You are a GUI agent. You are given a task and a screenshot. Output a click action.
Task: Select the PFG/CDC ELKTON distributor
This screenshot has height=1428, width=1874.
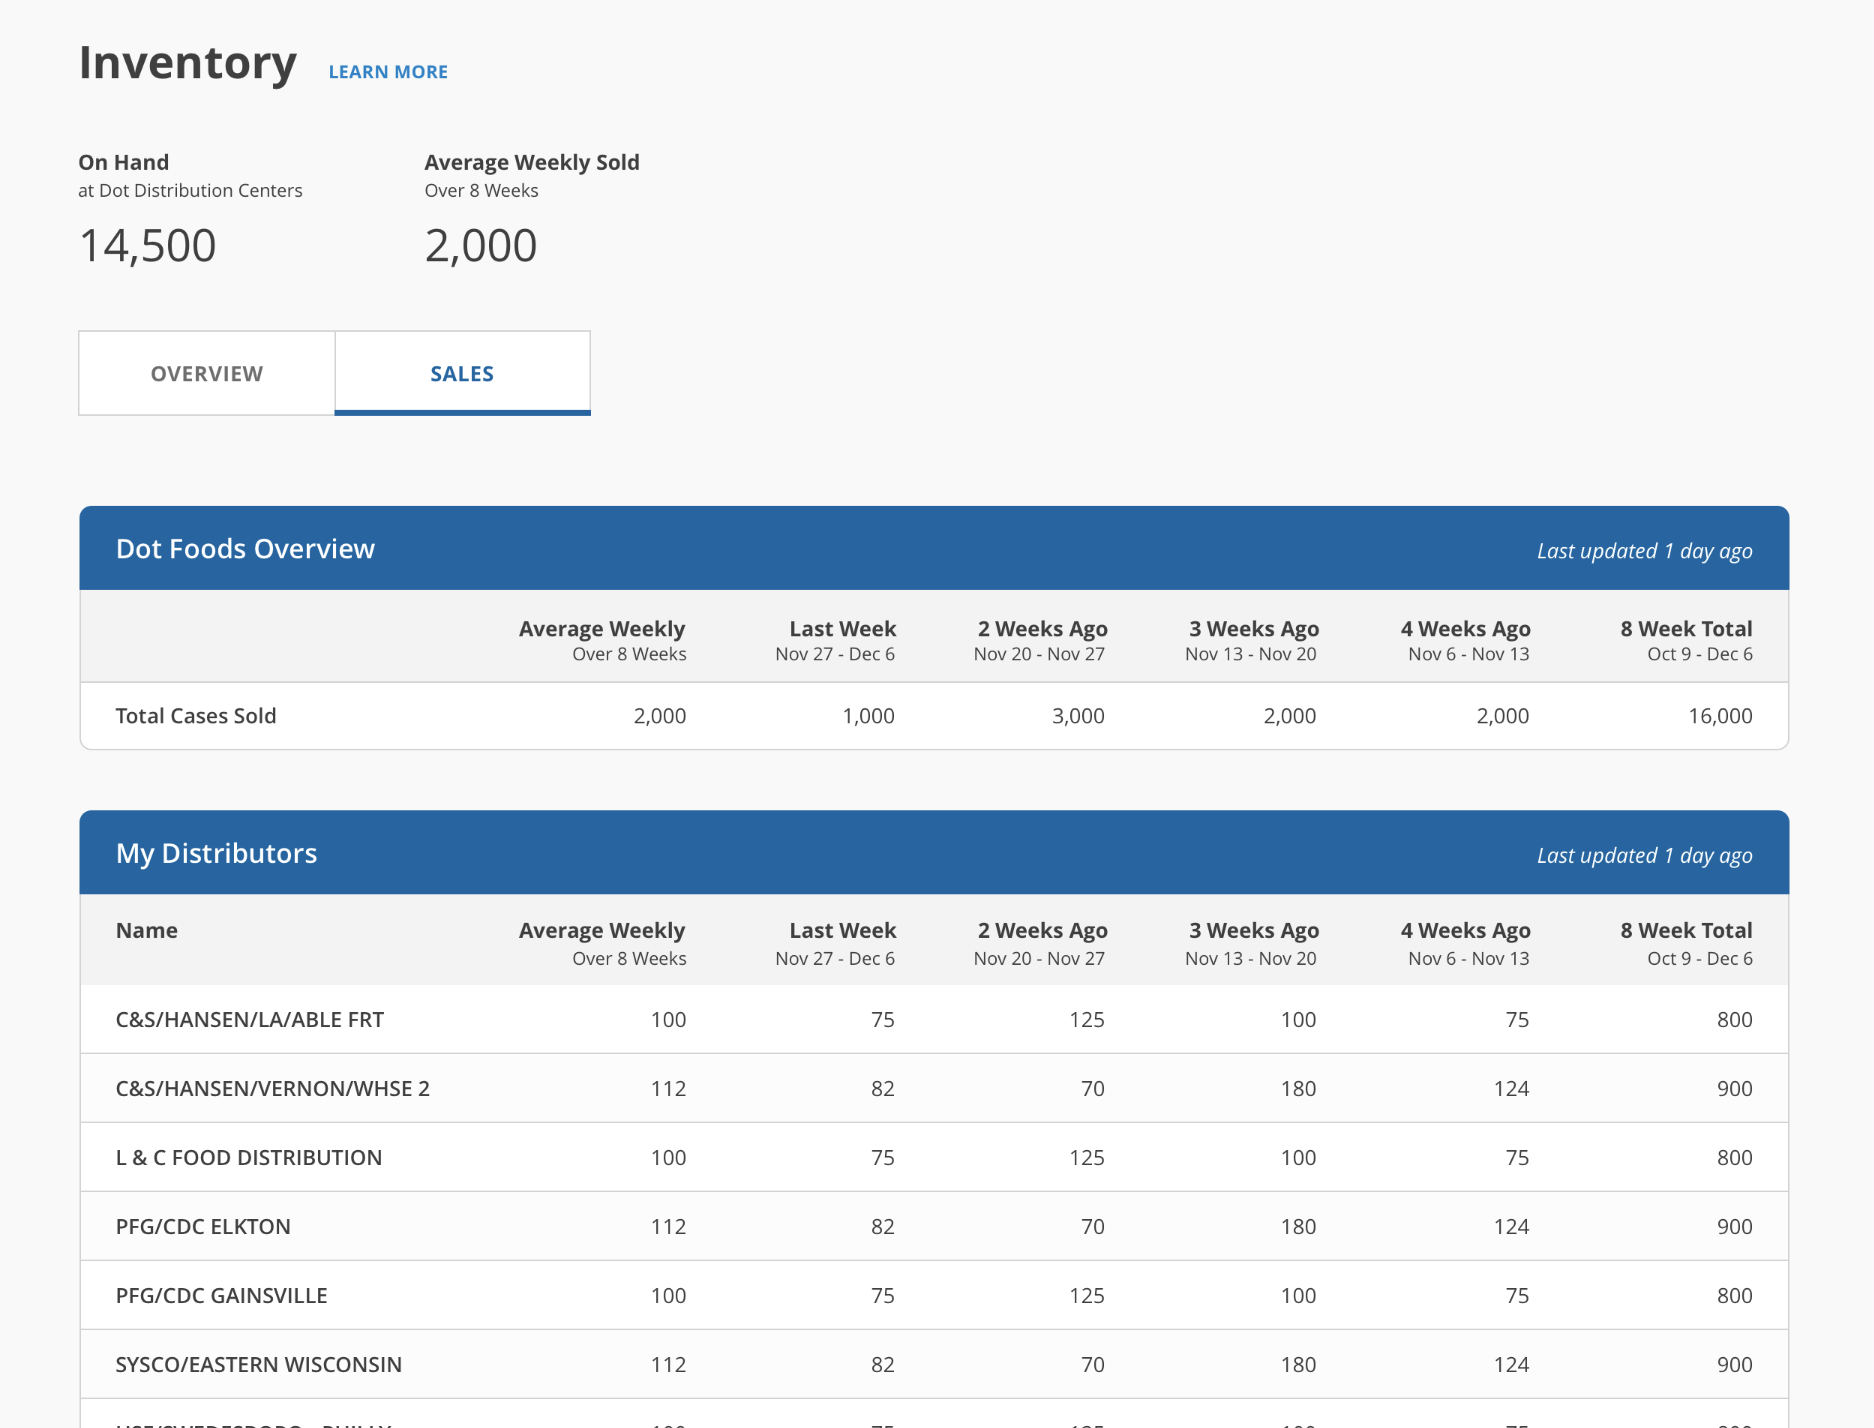203,1226
